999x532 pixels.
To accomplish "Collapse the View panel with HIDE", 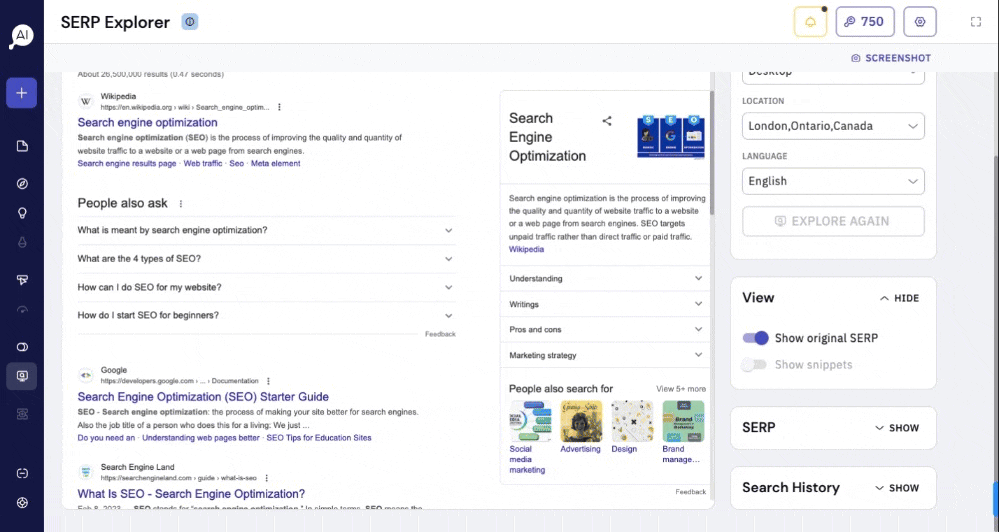I will click(x=900, y=298).
